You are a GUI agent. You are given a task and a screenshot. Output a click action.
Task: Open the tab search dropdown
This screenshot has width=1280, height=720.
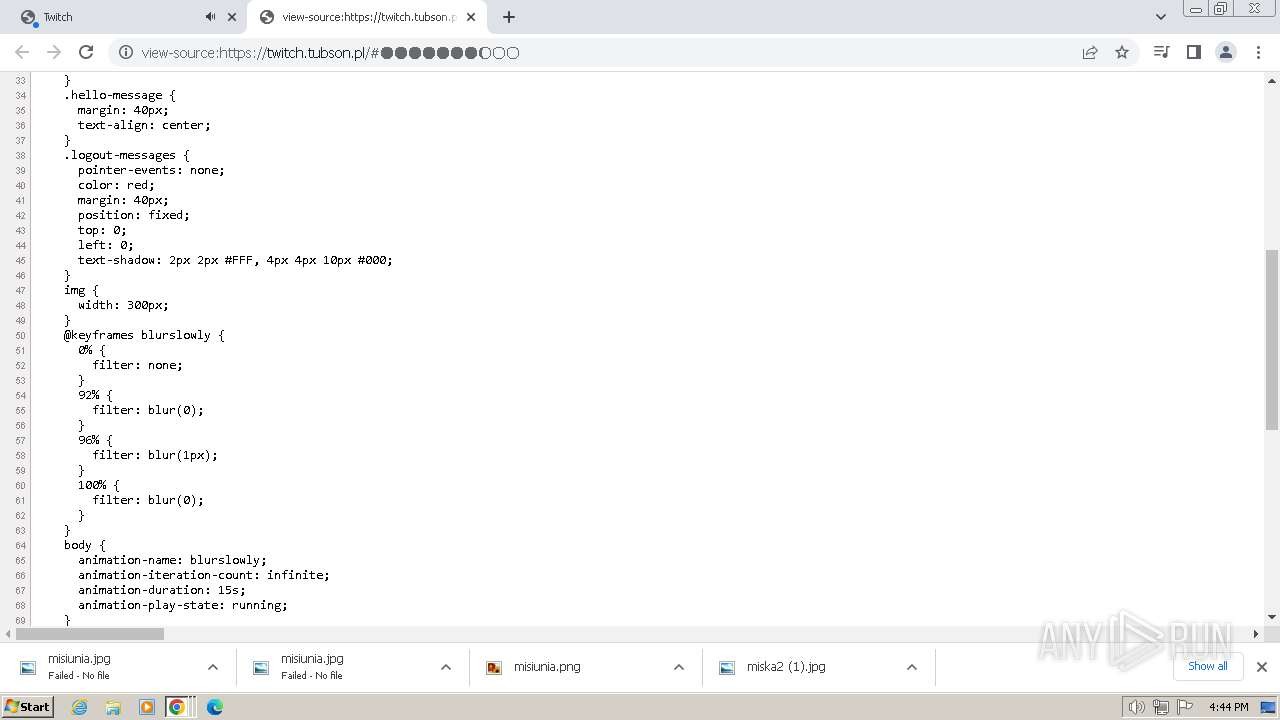pyautogui.click(x=1160, y=17)
